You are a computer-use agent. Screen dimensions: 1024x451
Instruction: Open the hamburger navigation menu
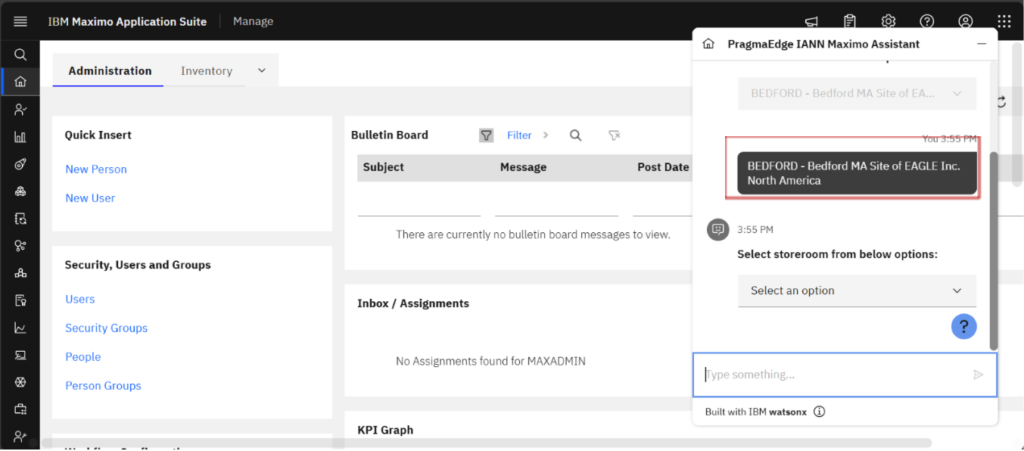[x=20, y=22]
